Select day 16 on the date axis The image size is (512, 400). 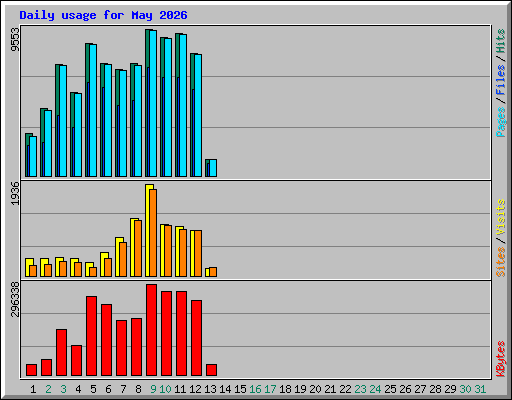coord(255,389)
